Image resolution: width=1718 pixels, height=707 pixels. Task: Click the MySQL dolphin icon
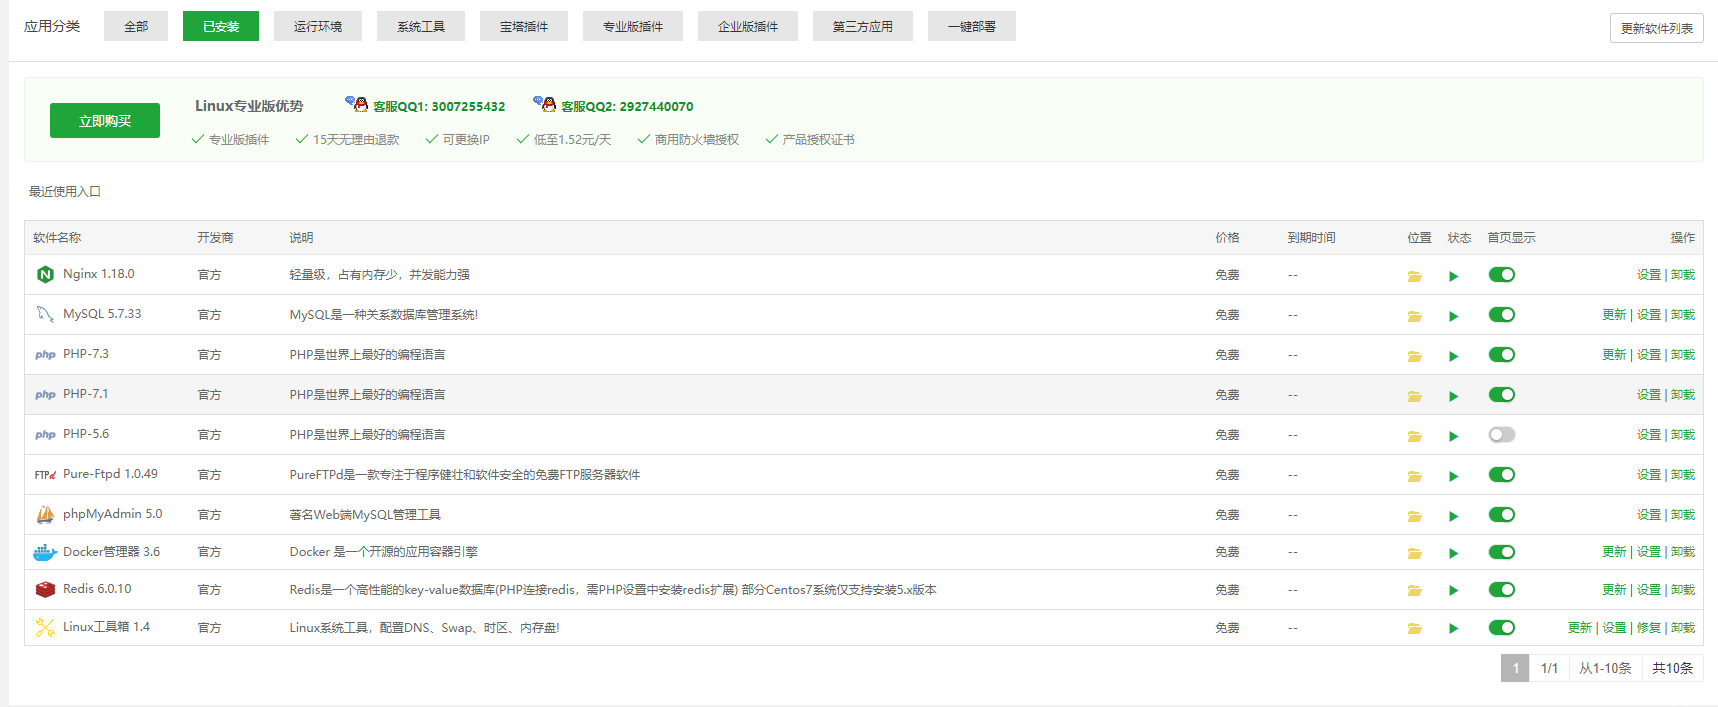tap(45, 314)
